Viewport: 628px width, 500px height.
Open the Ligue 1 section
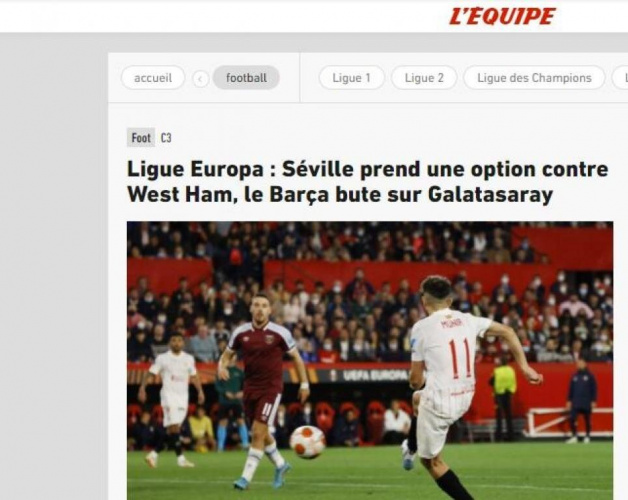351,78
